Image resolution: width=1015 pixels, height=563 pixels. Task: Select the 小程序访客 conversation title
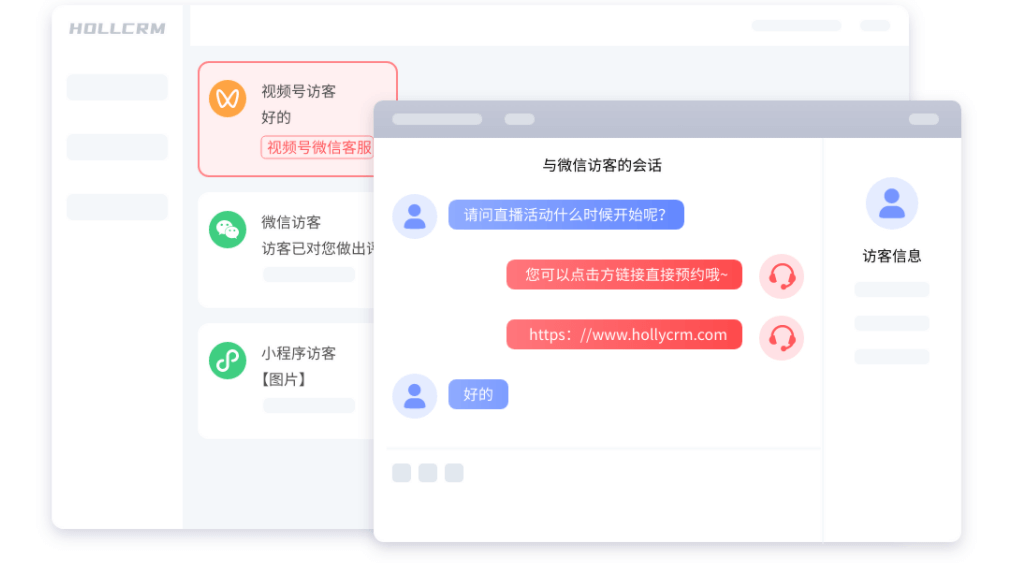[298, 353]
